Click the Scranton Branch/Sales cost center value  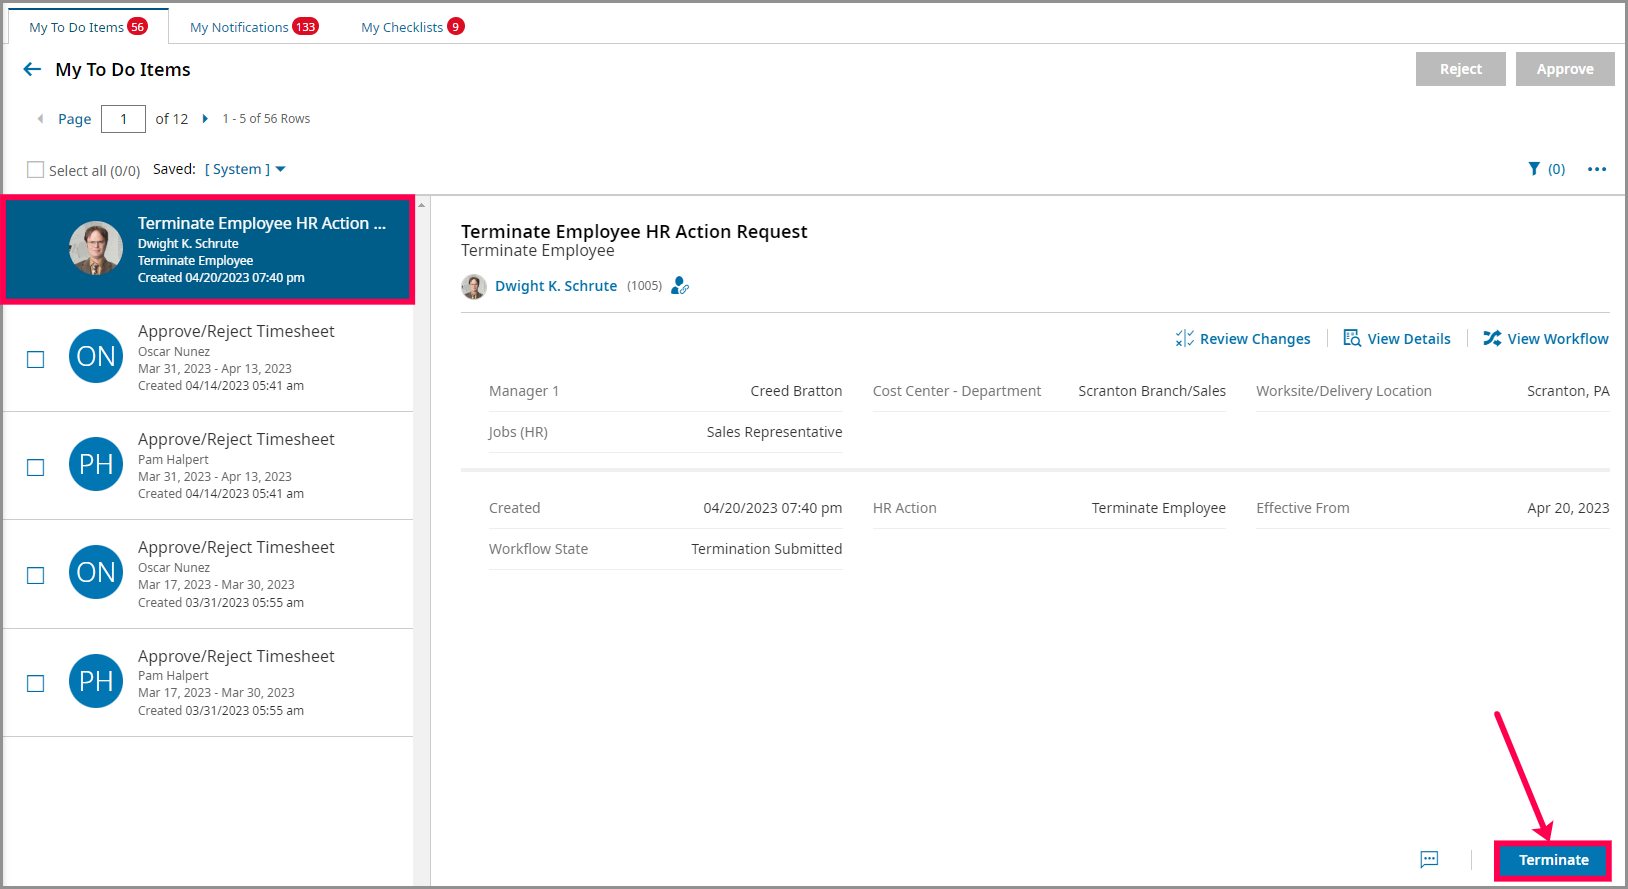click(1152, 391)
